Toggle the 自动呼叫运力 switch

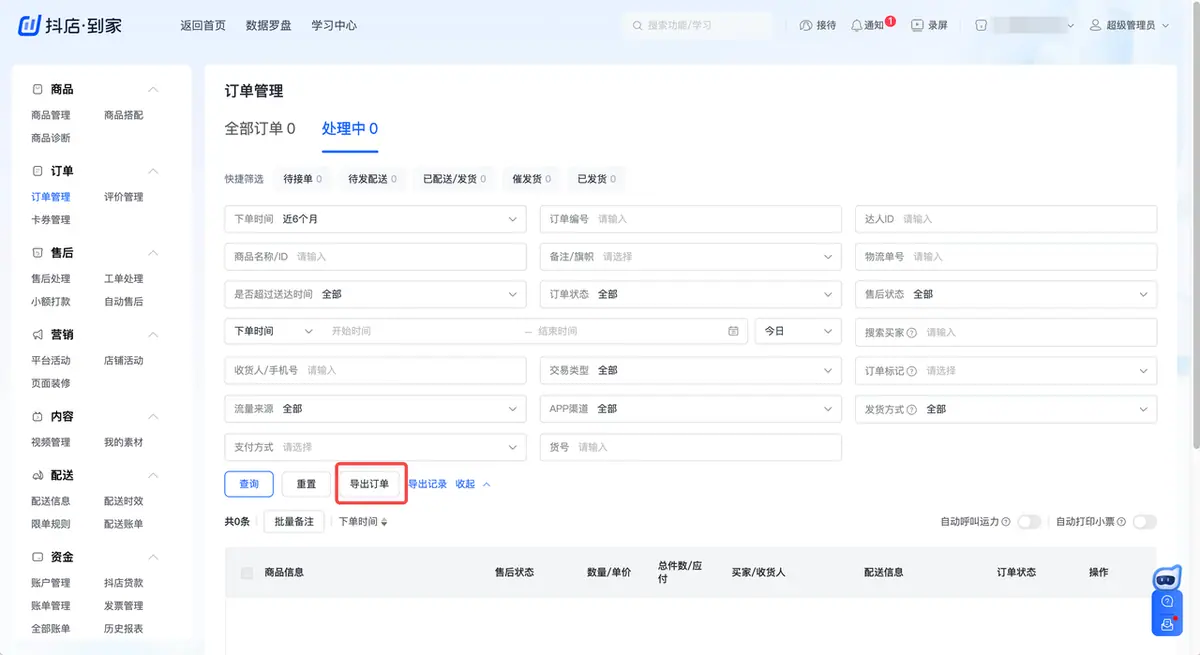coord(1029,522)
